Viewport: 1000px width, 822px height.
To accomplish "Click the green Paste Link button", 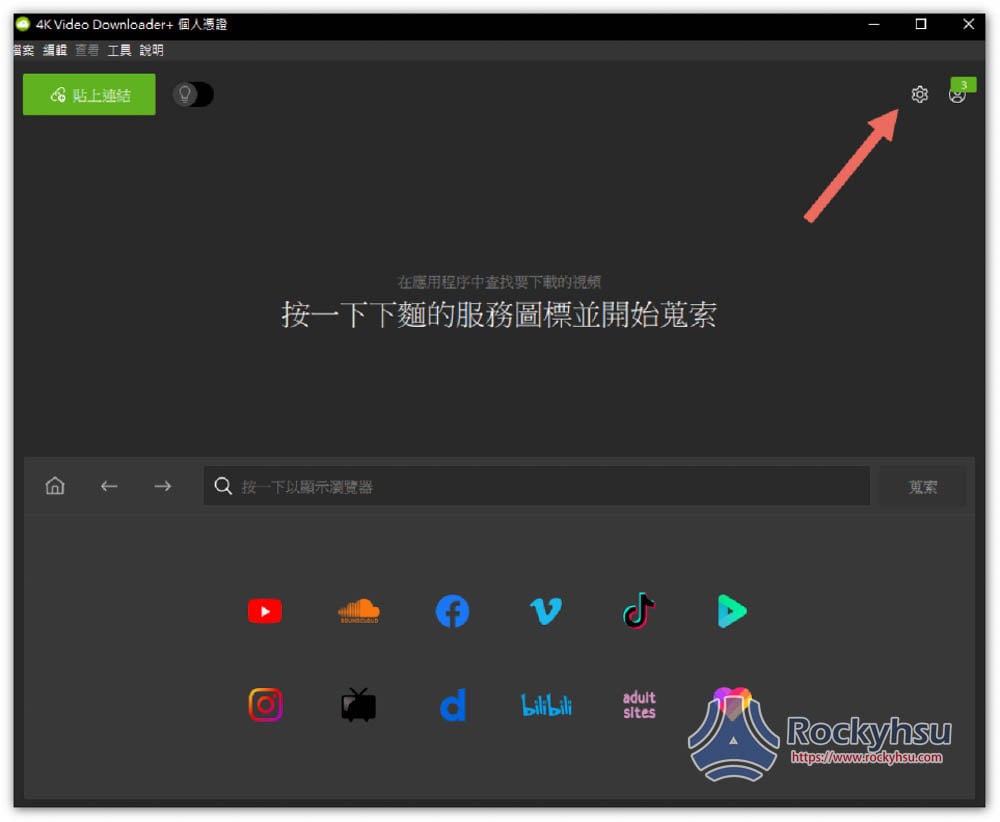I will 89,94.
